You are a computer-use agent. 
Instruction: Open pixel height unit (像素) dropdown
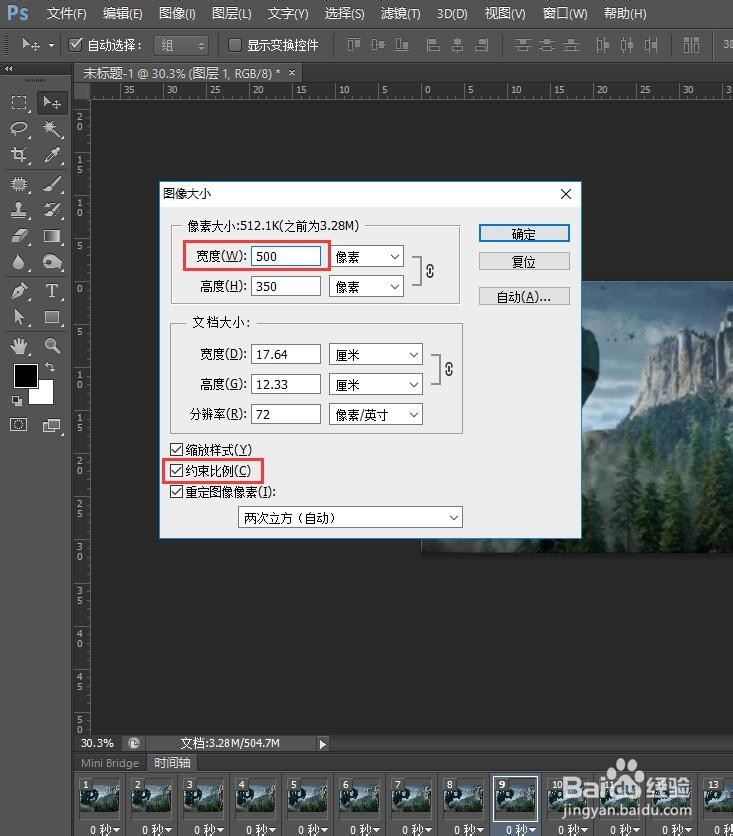pos(367,287)
